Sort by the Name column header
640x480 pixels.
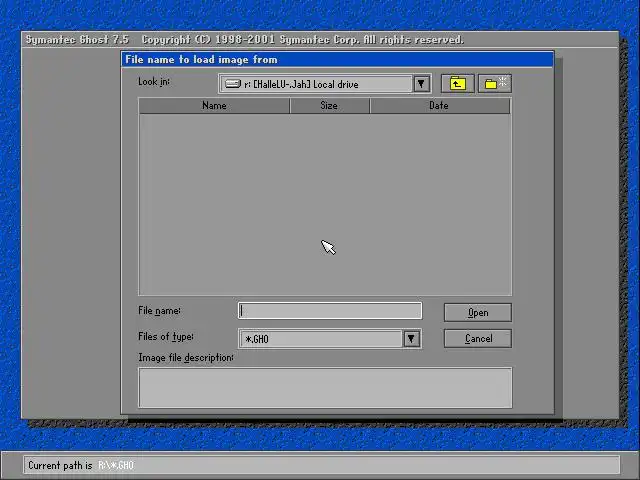(x=214, y=106)
